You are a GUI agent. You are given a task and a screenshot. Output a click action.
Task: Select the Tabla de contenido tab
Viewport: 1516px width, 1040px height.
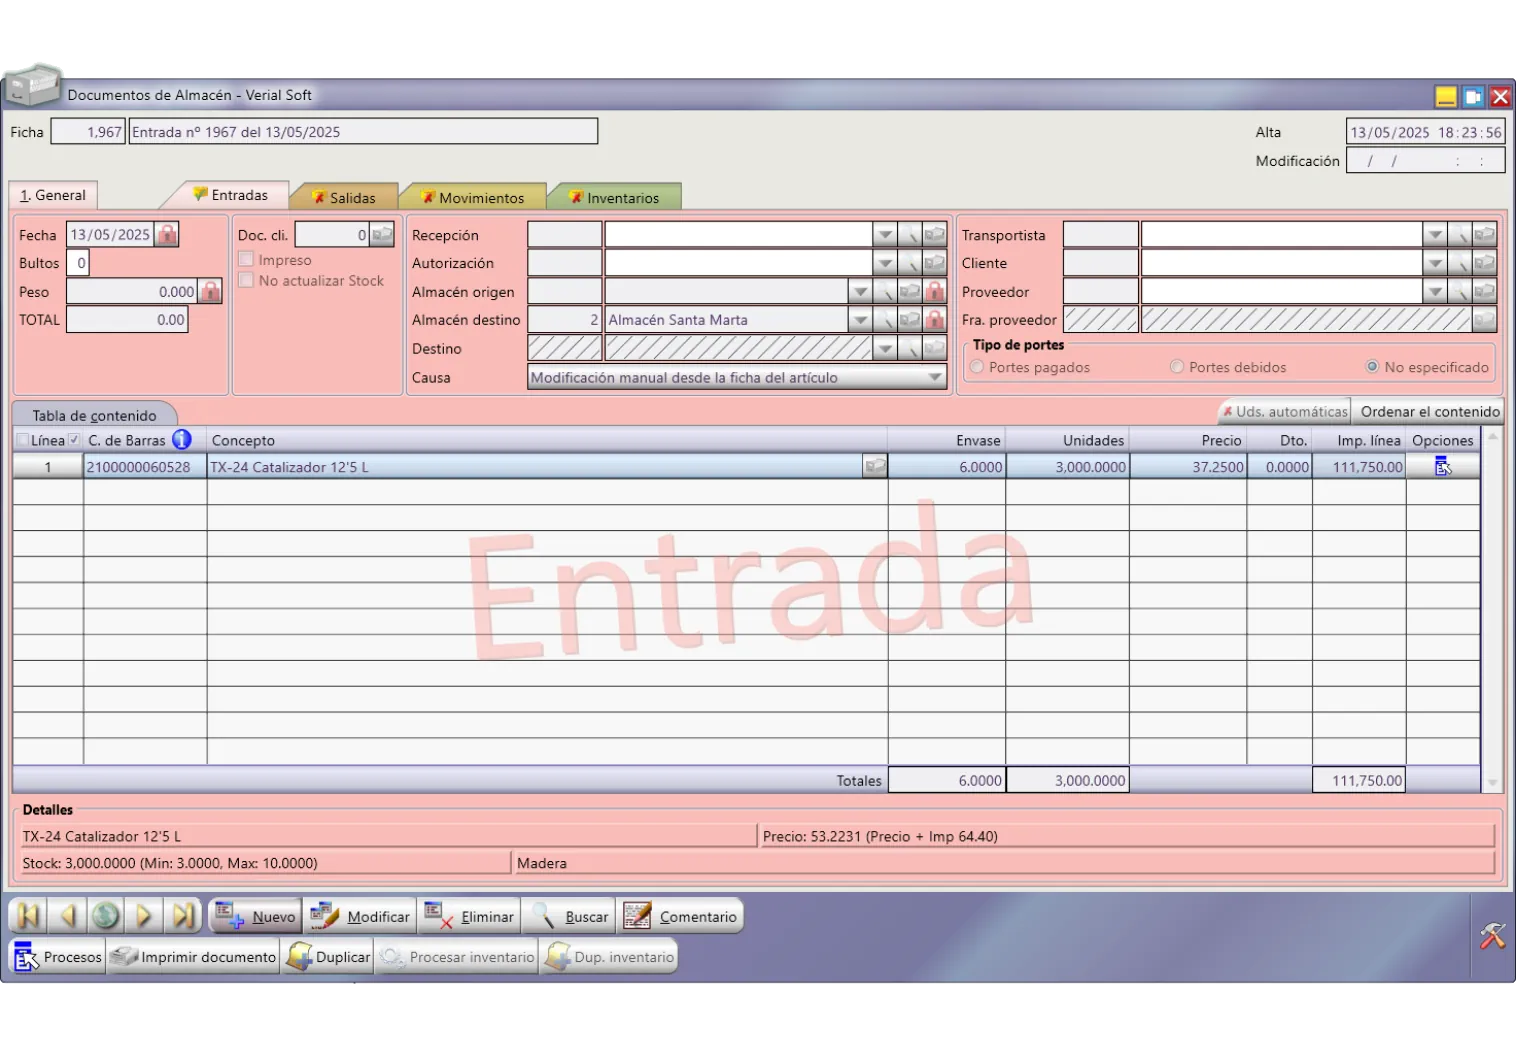pos(94,415)
